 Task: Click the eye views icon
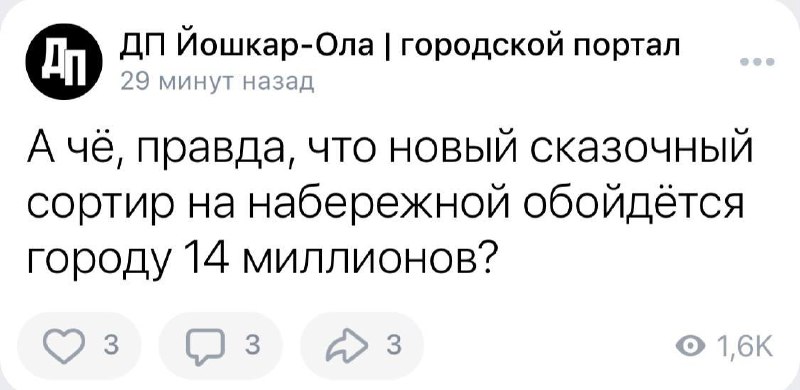686,347
